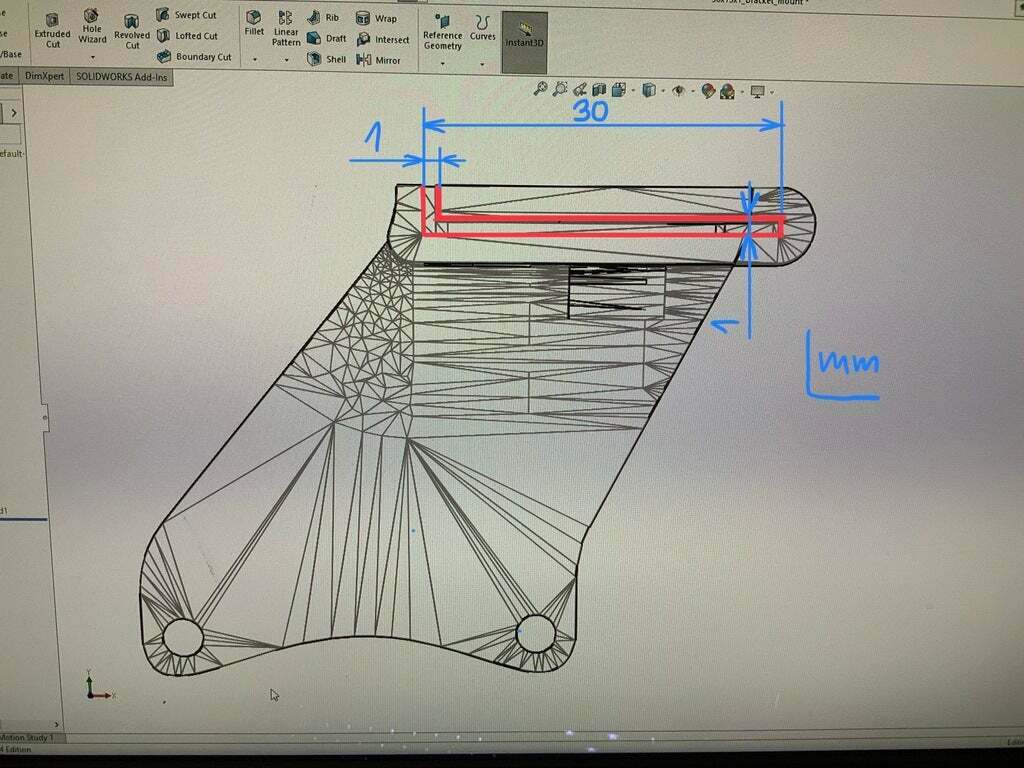
Task: Expand the View Settings dropdown arrow
Action: [x=772, y=92]
